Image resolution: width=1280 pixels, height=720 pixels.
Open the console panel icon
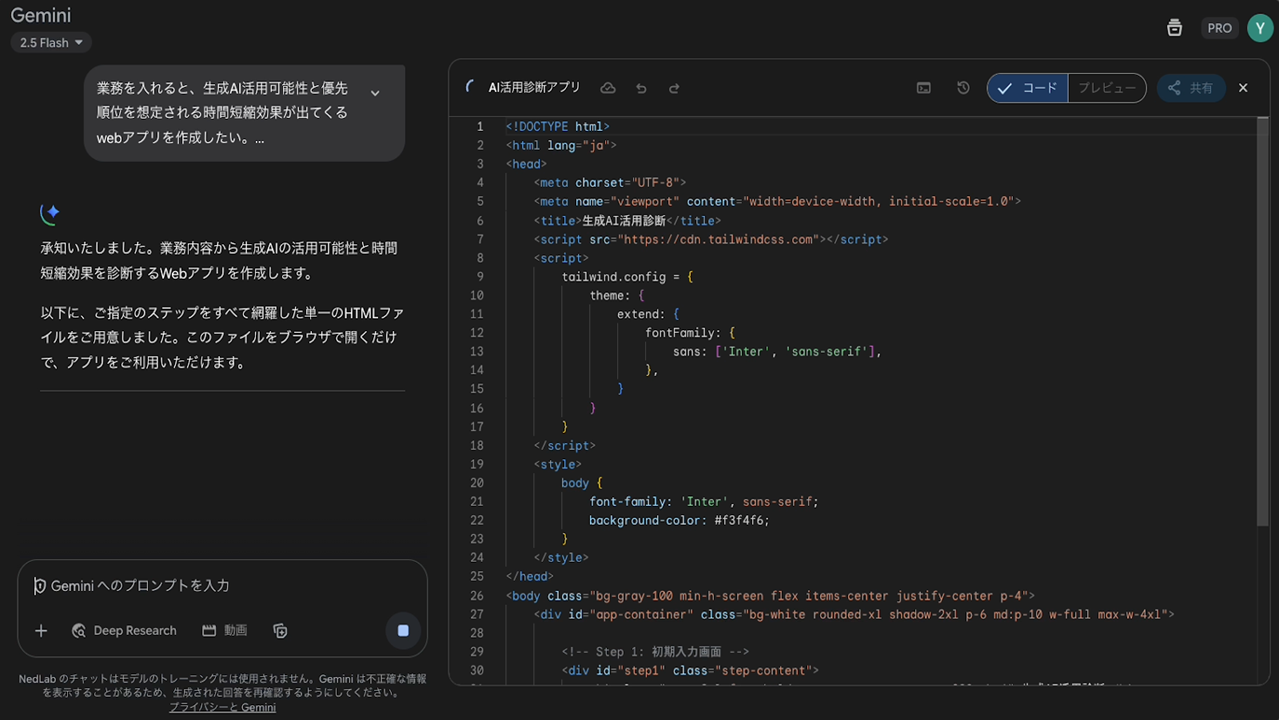tap(924, 88)
